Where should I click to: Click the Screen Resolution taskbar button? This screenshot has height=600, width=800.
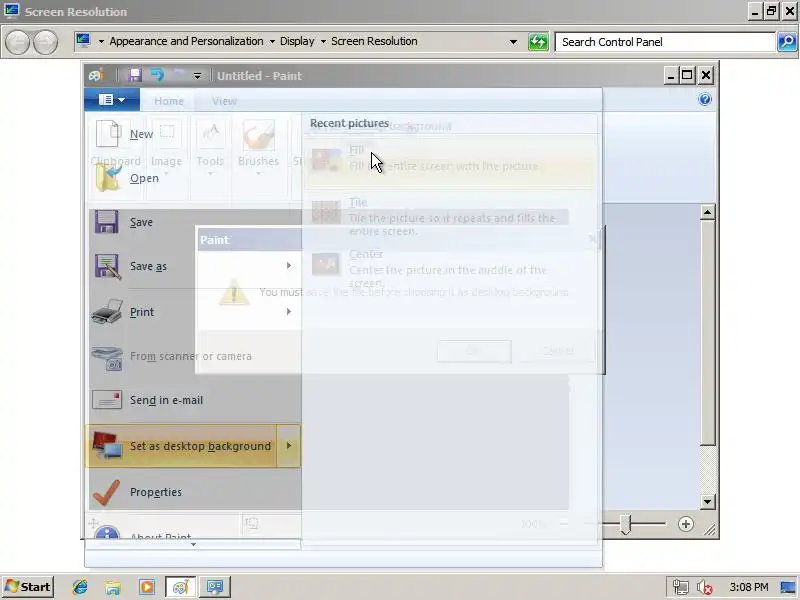coord(215,587)
